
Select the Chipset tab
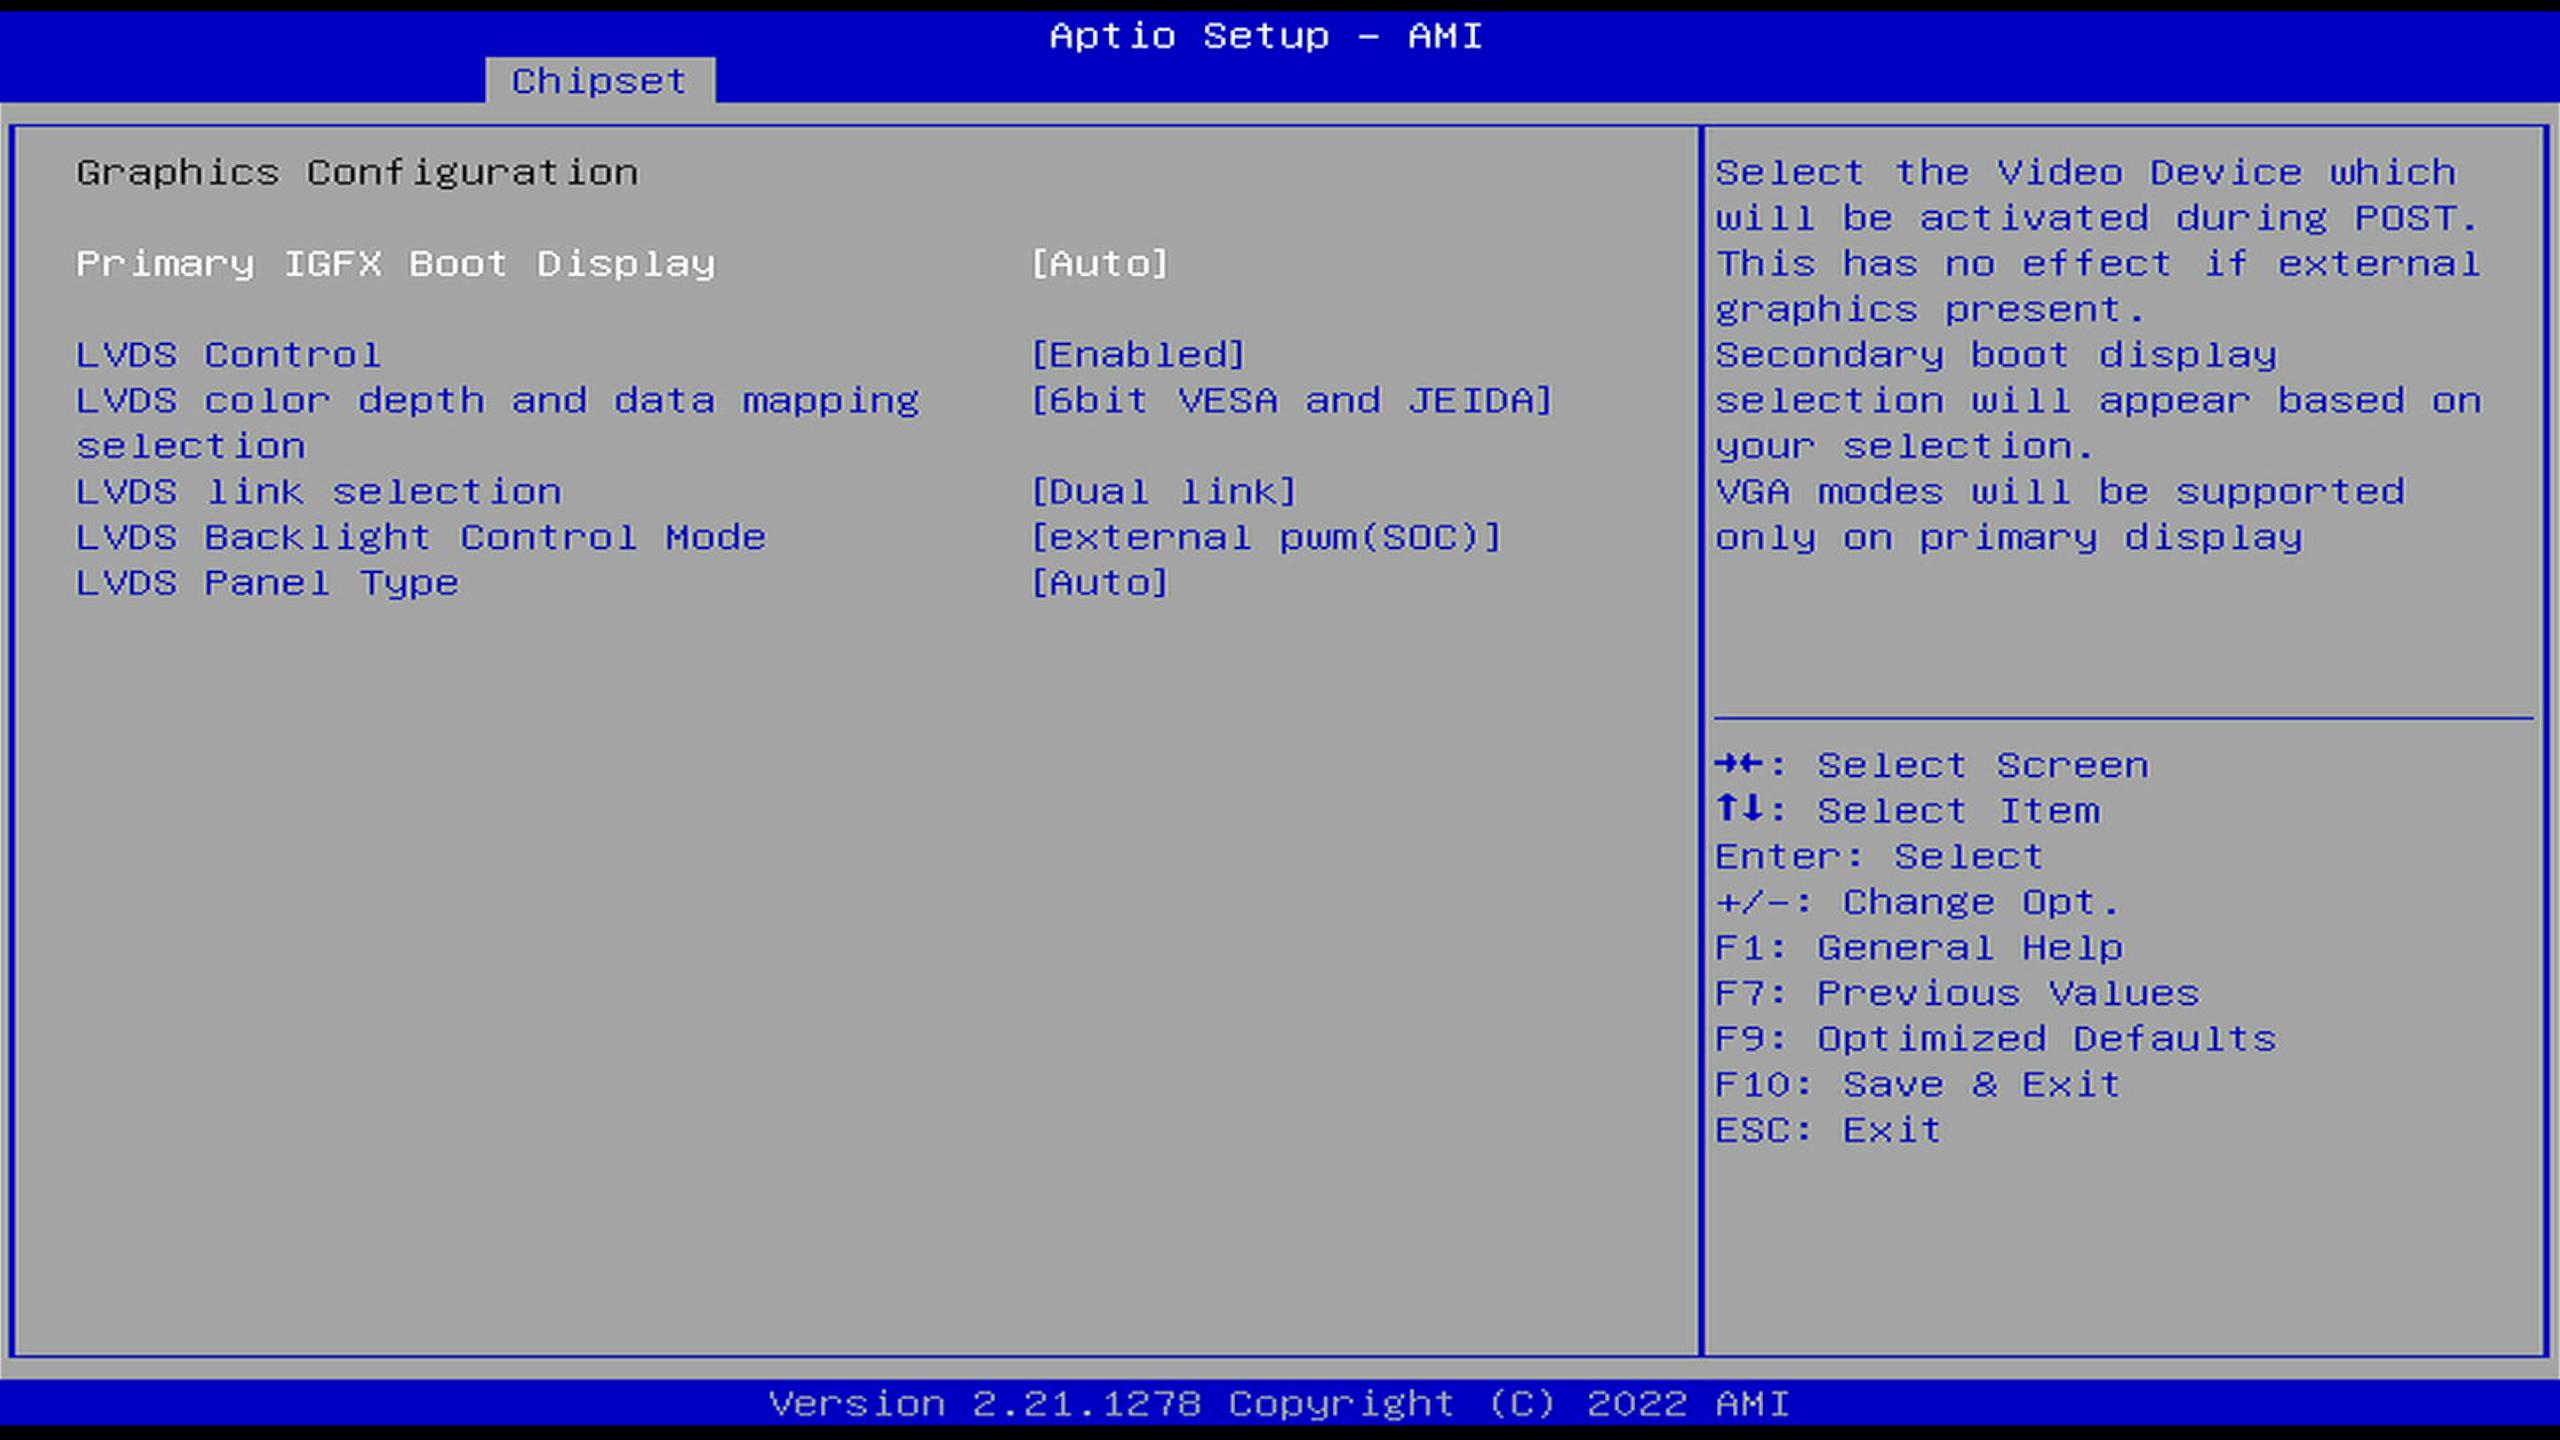(599, 81)
